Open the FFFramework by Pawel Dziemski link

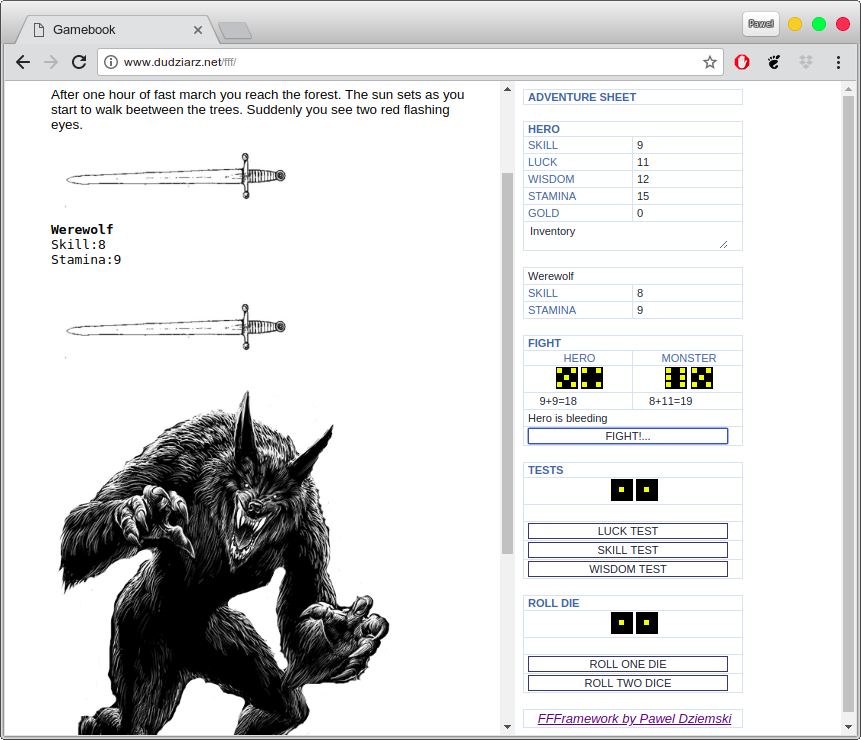634,718
